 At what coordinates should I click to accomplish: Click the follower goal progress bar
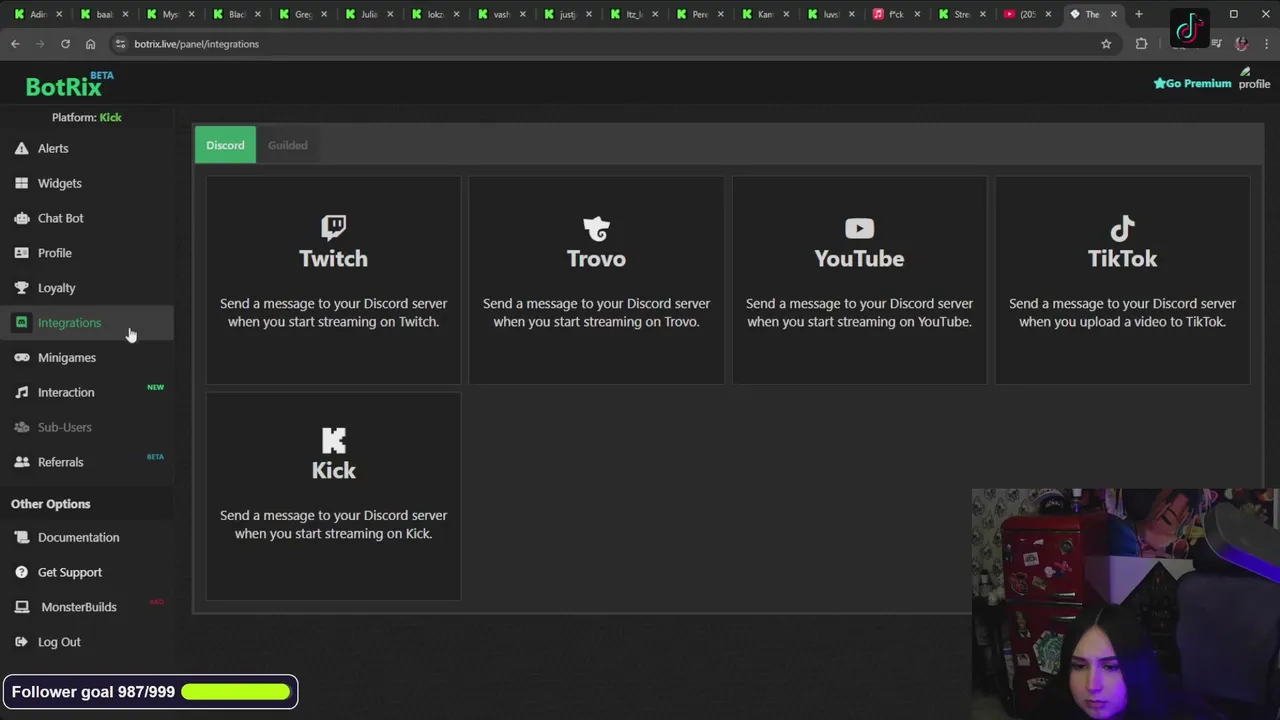click(x=236, y=692)
